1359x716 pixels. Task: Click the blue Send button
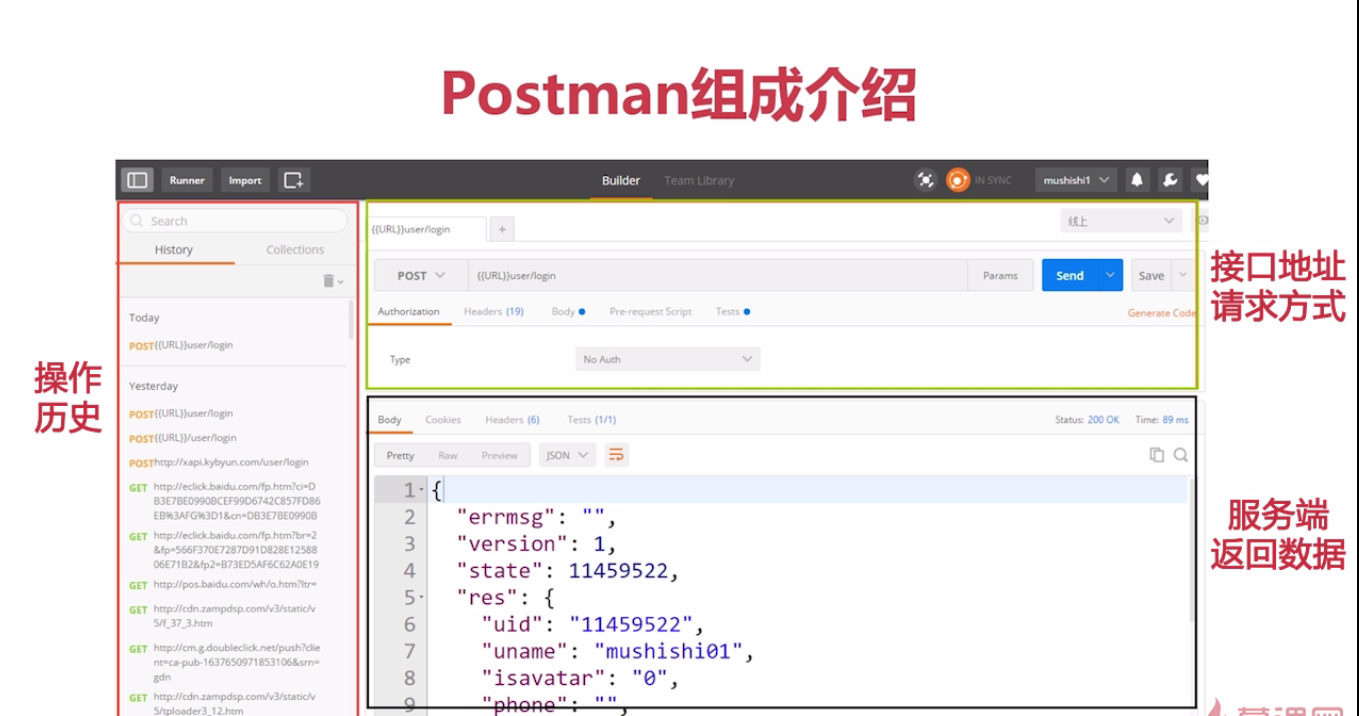click(1070, 275)
